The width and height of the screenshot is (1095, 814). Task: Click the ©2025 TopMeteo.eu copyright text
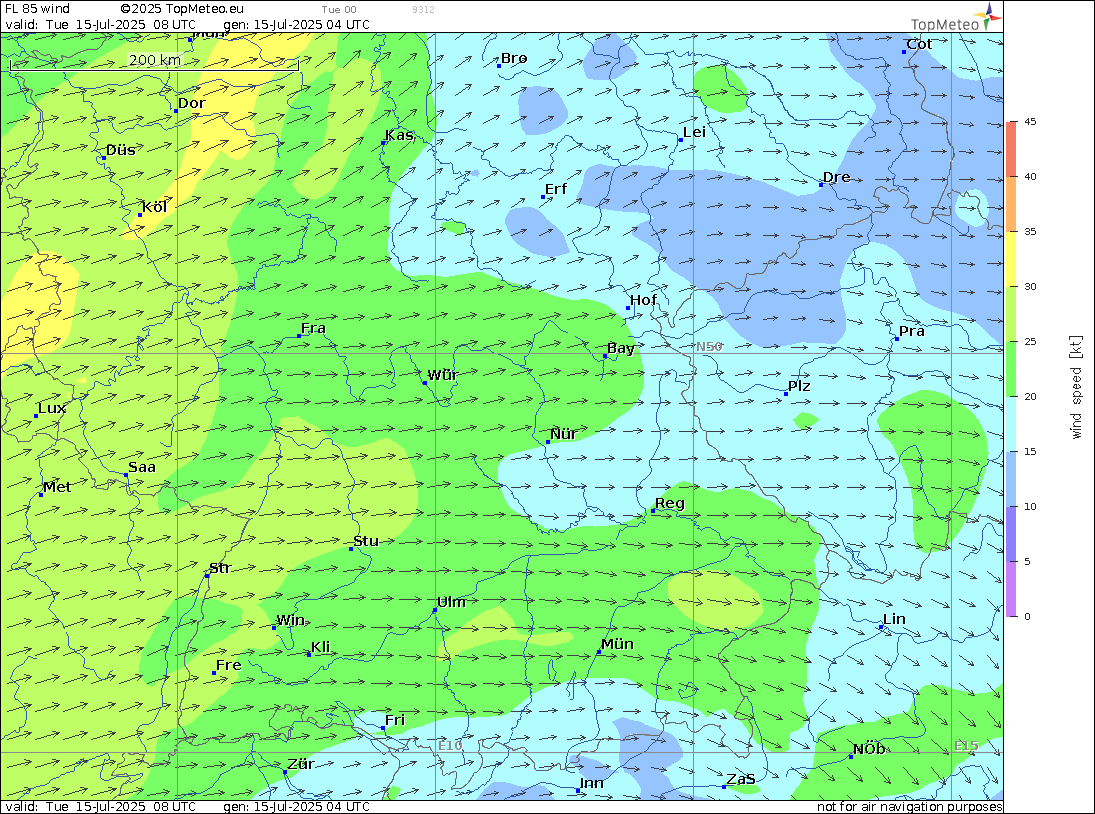coord(182,9)
